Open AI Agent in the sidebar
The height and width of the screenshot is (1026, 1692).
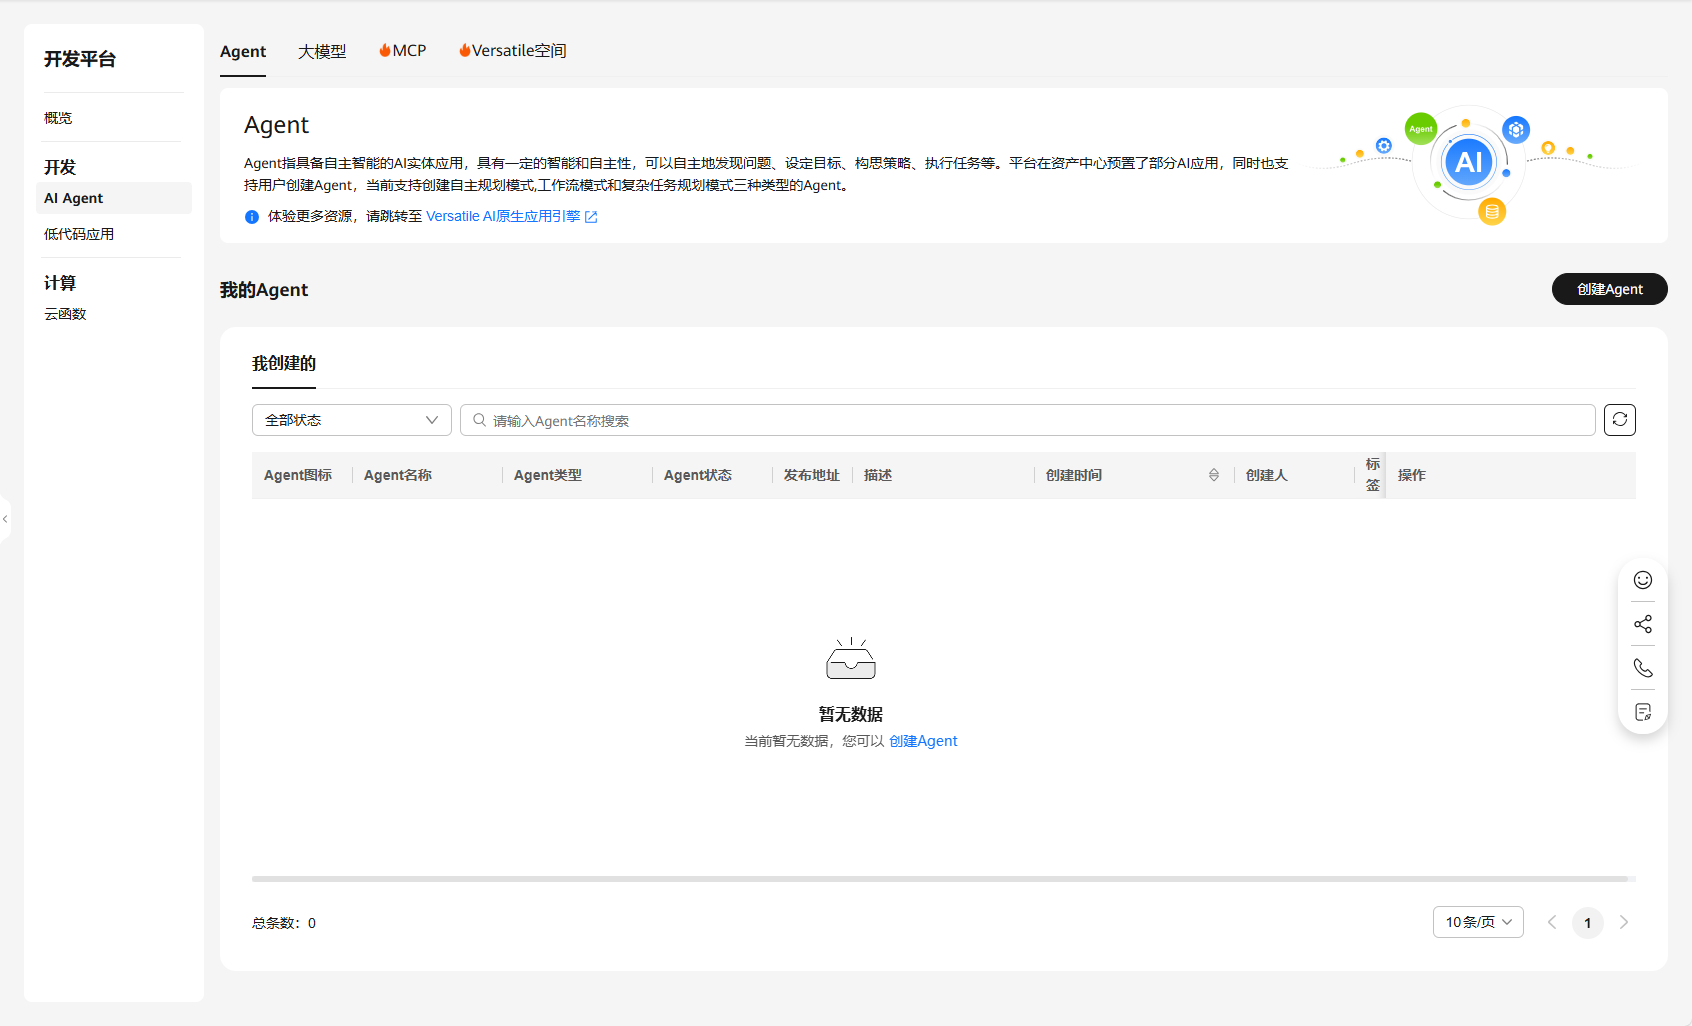click(114, 198)
